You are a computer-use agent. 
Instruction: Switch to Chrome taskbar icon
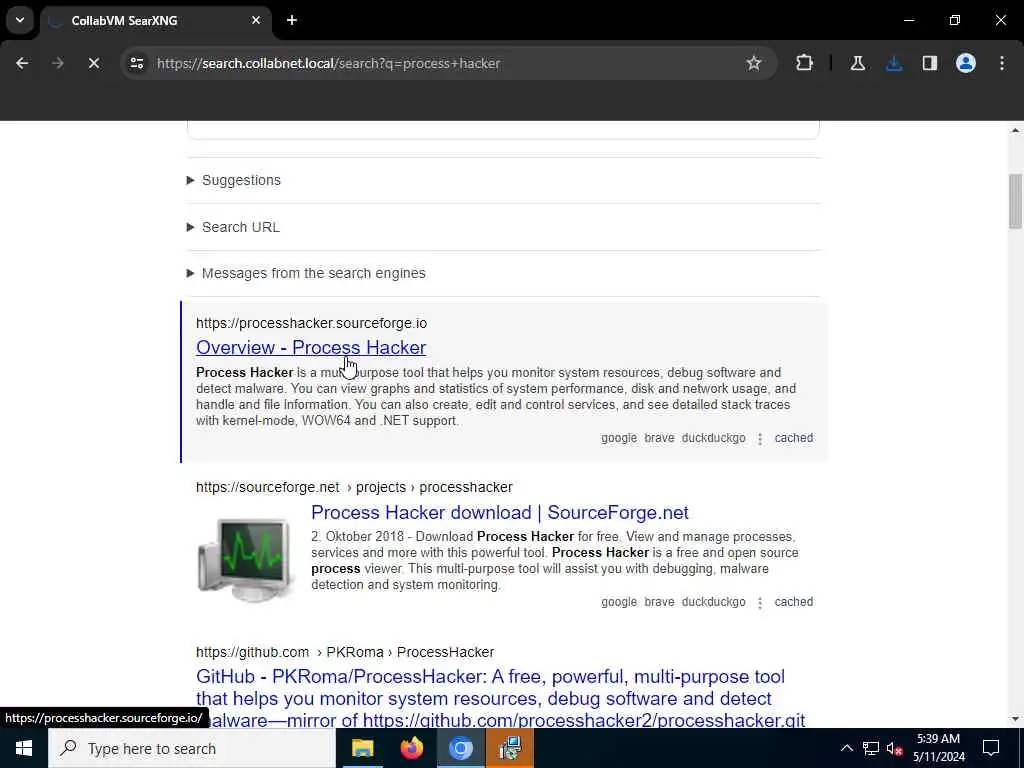460,748
